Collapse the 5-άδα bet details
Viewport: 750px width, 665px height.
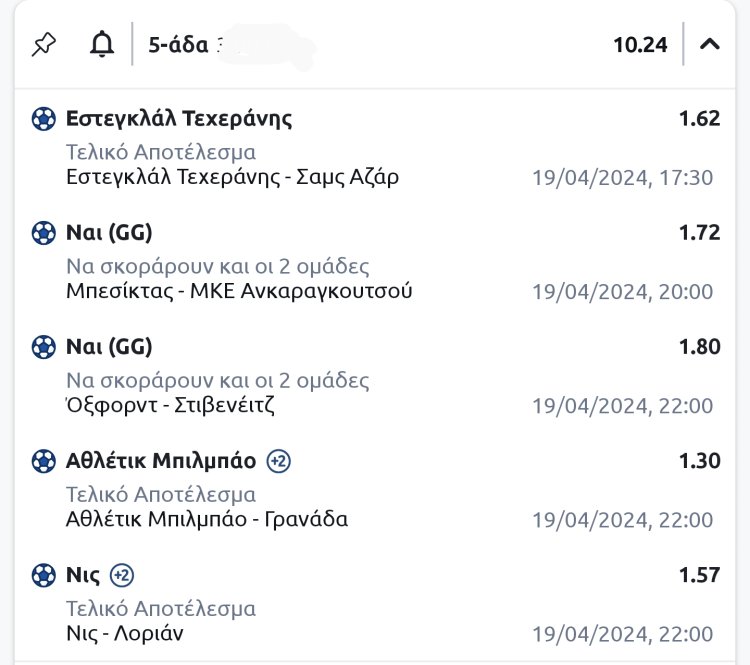[709, 44]
